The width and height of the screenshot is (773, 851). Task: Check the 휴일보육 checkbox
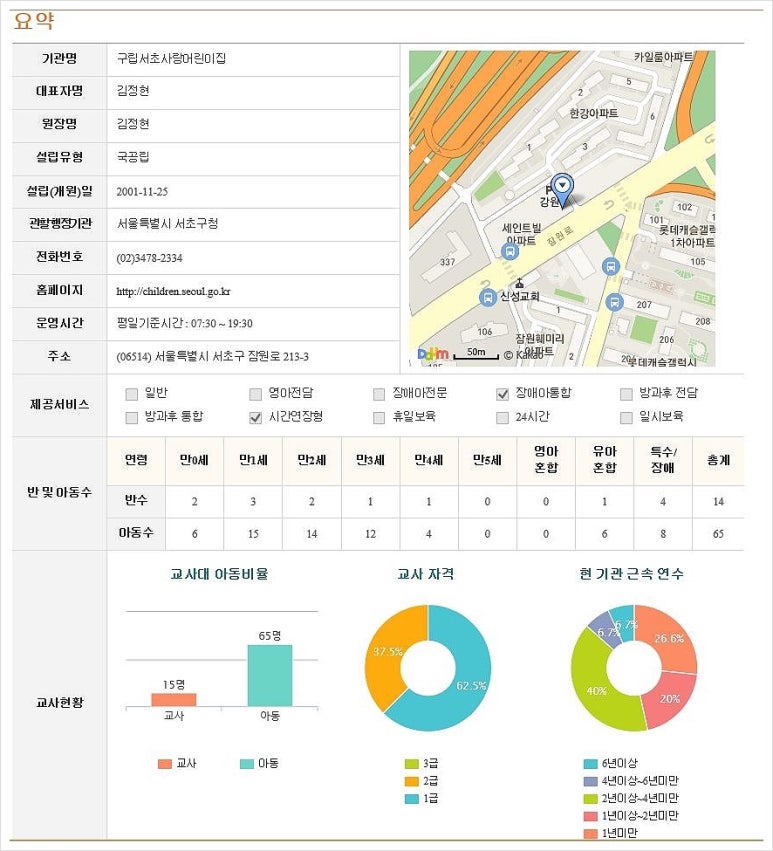coord(379,417)
